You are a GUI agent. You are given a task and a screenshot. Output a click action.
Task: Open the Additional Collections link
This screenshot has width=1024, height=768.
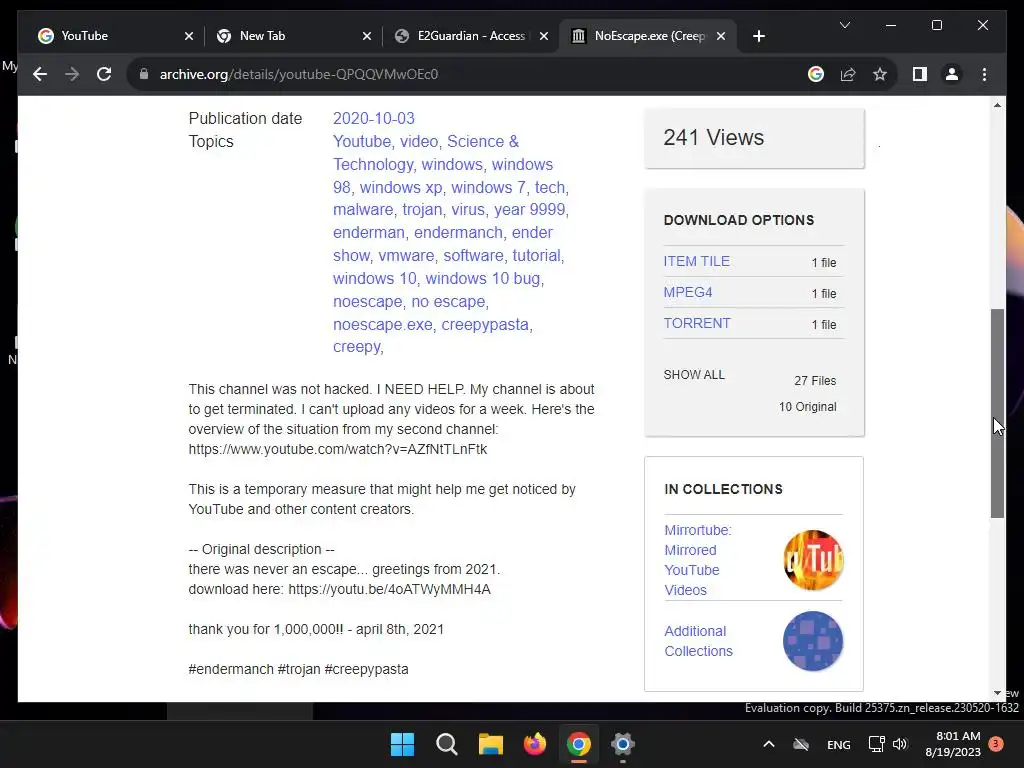pyautogui.click(x=698, y=641)
